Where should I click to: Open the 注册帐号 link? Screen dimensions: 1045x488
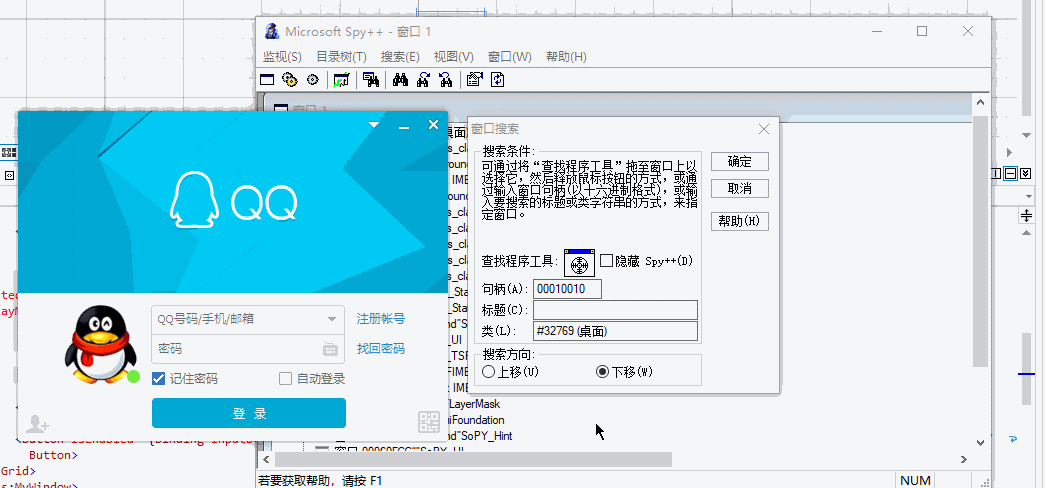[381, 319]
